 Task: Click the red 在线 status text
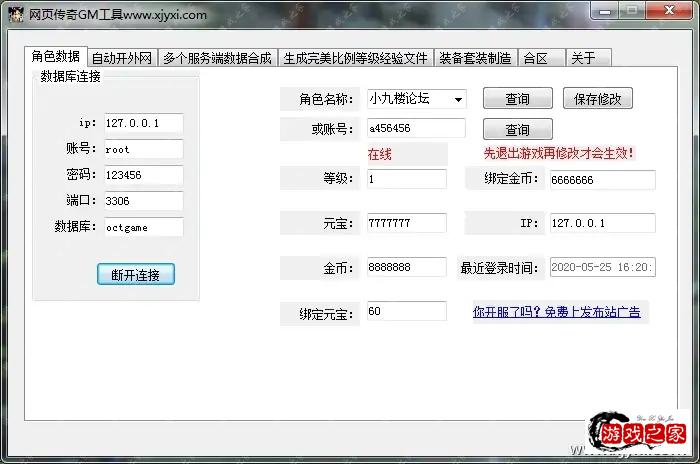coord(379,155)
